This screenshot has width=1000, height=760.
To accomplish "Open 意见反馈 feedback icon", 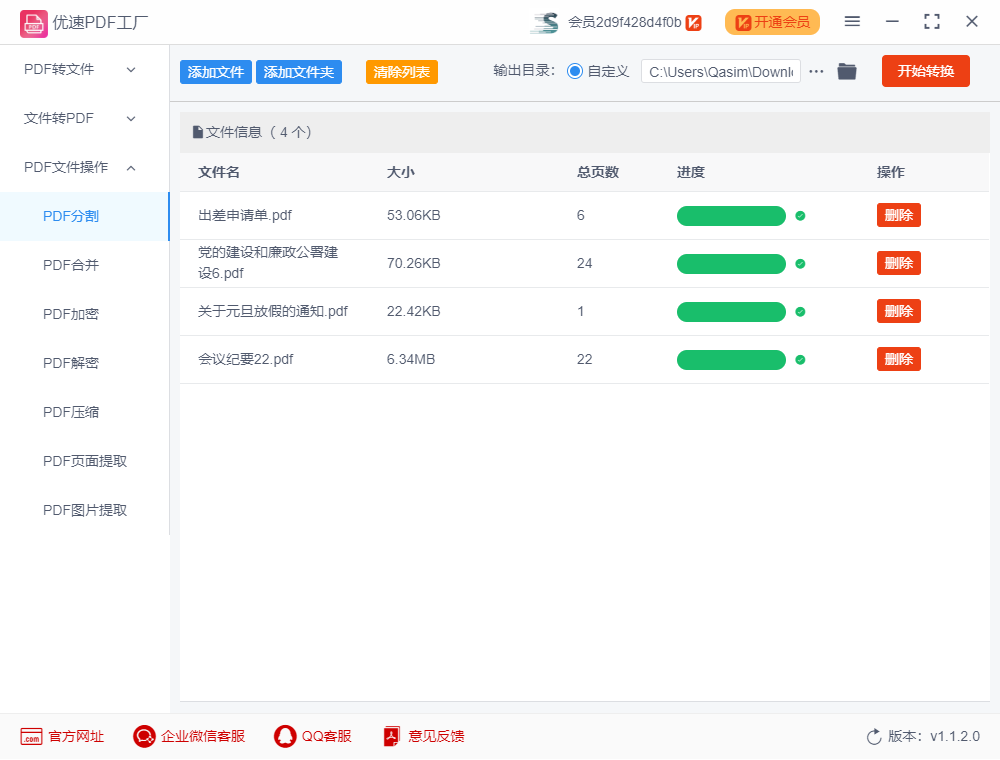I will coord(390,736).
